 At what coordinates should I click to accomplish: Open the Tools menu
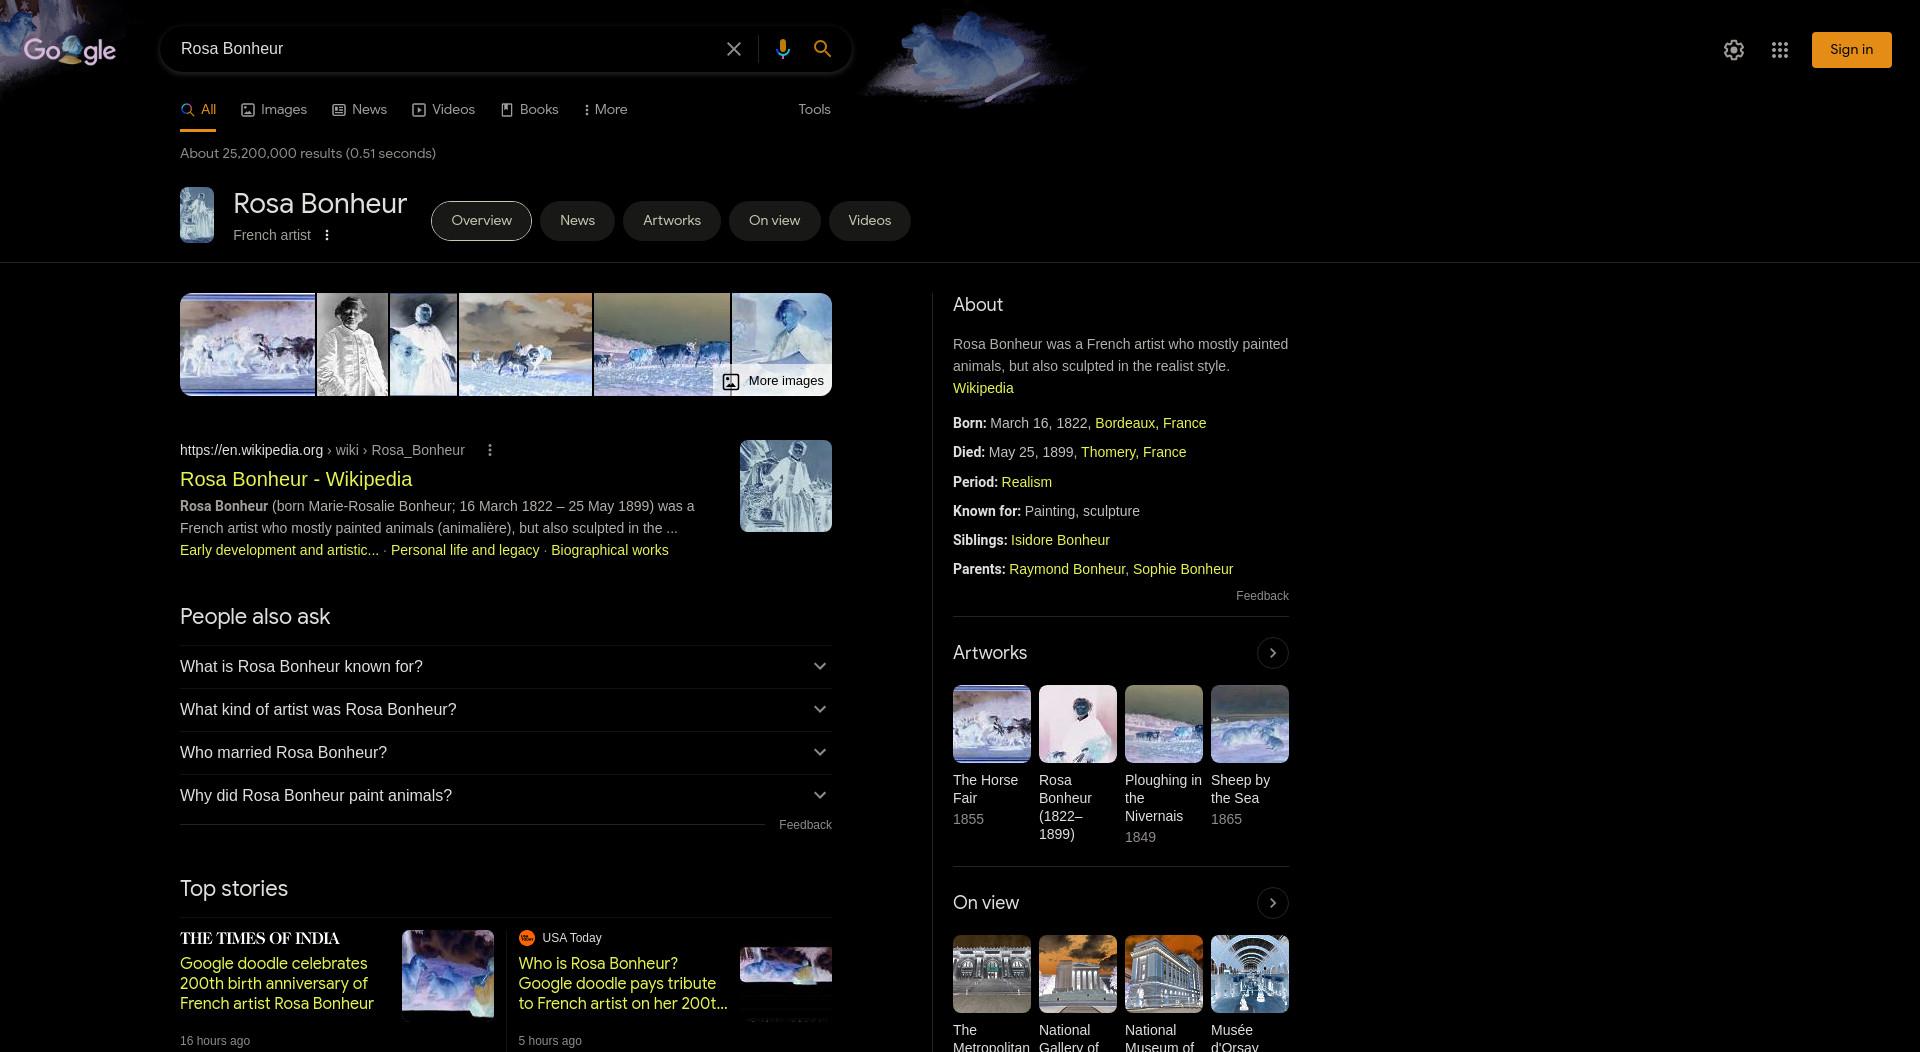pos(814,110)
